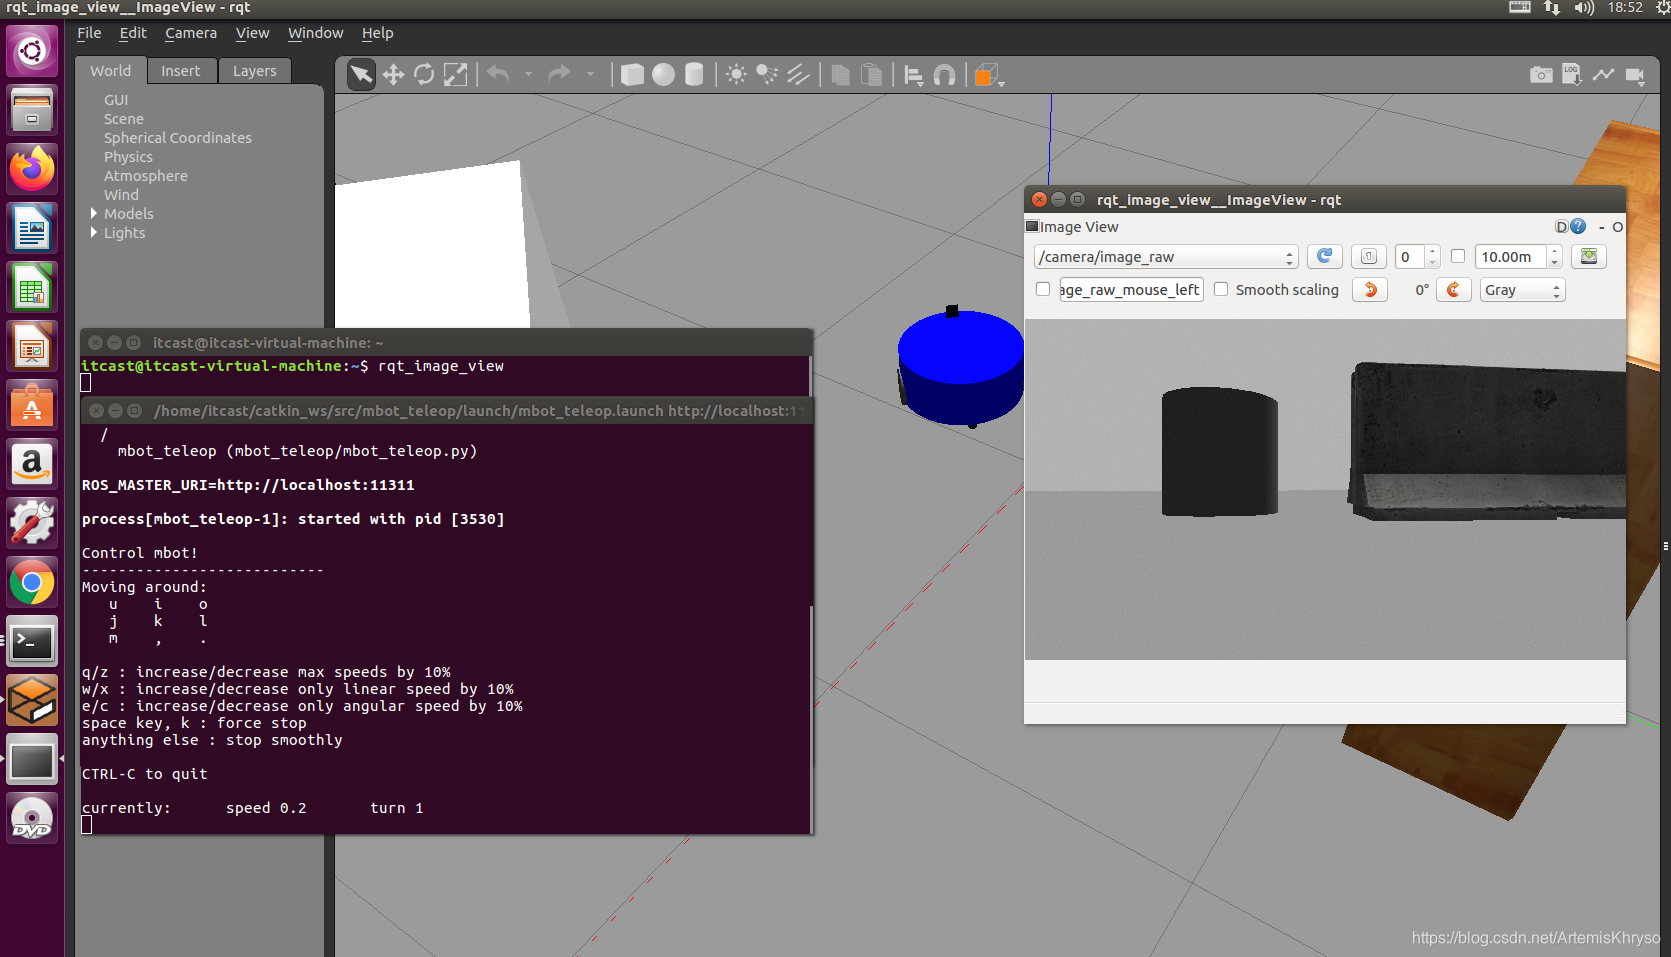The height and width of the screenshot is (957, 1671).
Task: Choose the scale mode tool
Action: (455, 75)
